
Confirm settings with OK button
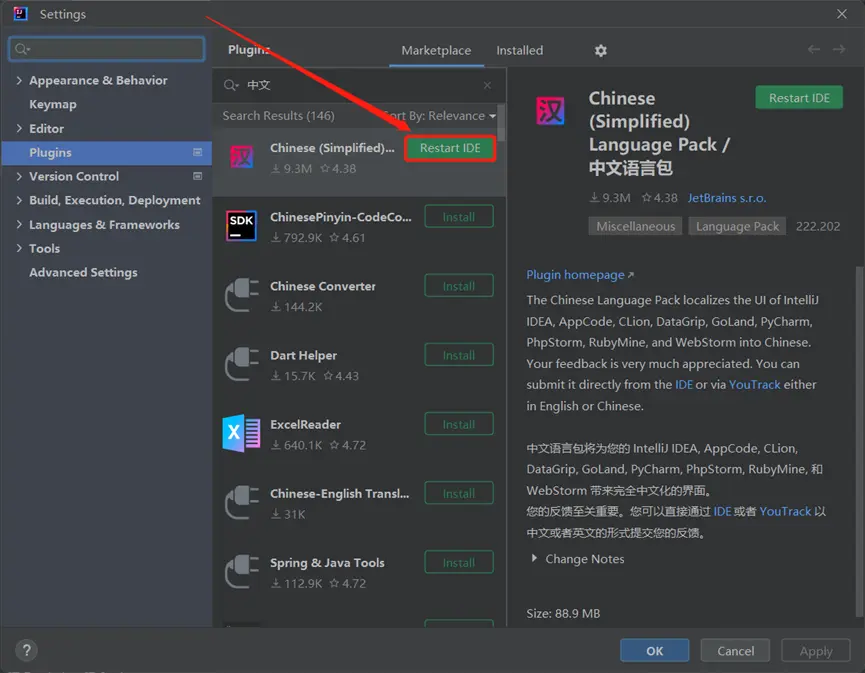654,651
